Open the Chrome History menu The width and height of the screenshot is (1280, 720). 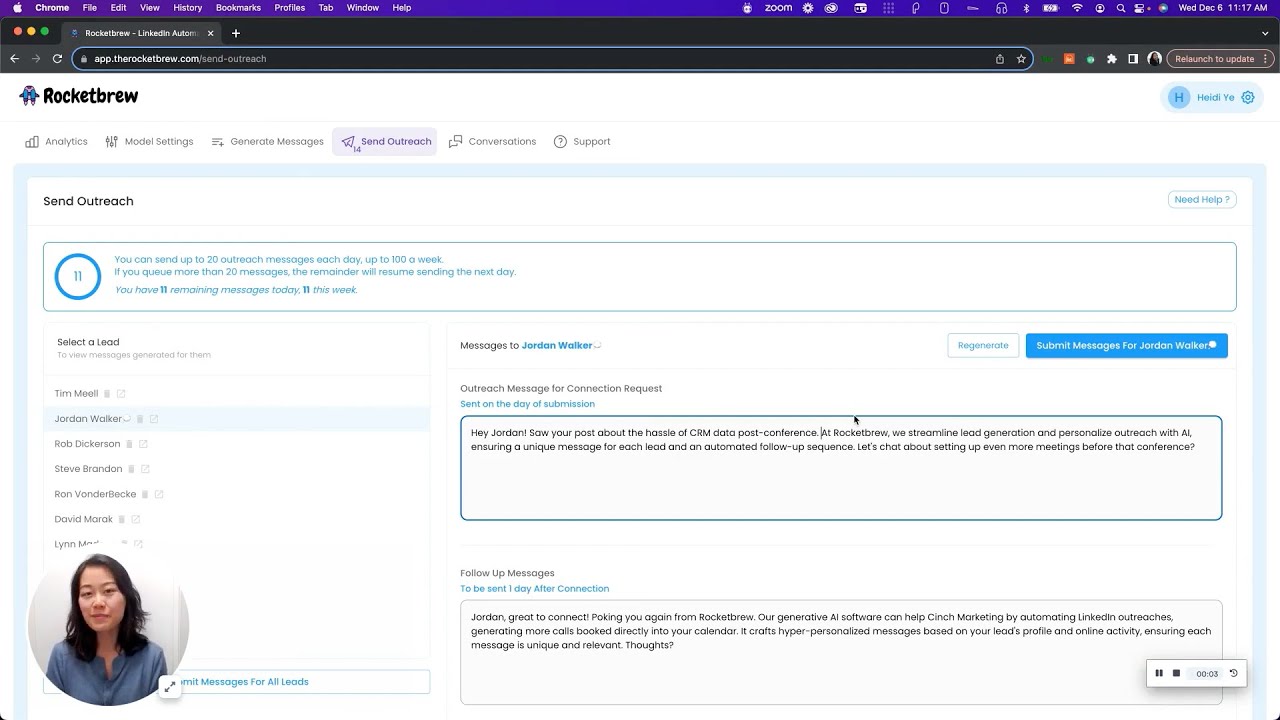(187, 8)
